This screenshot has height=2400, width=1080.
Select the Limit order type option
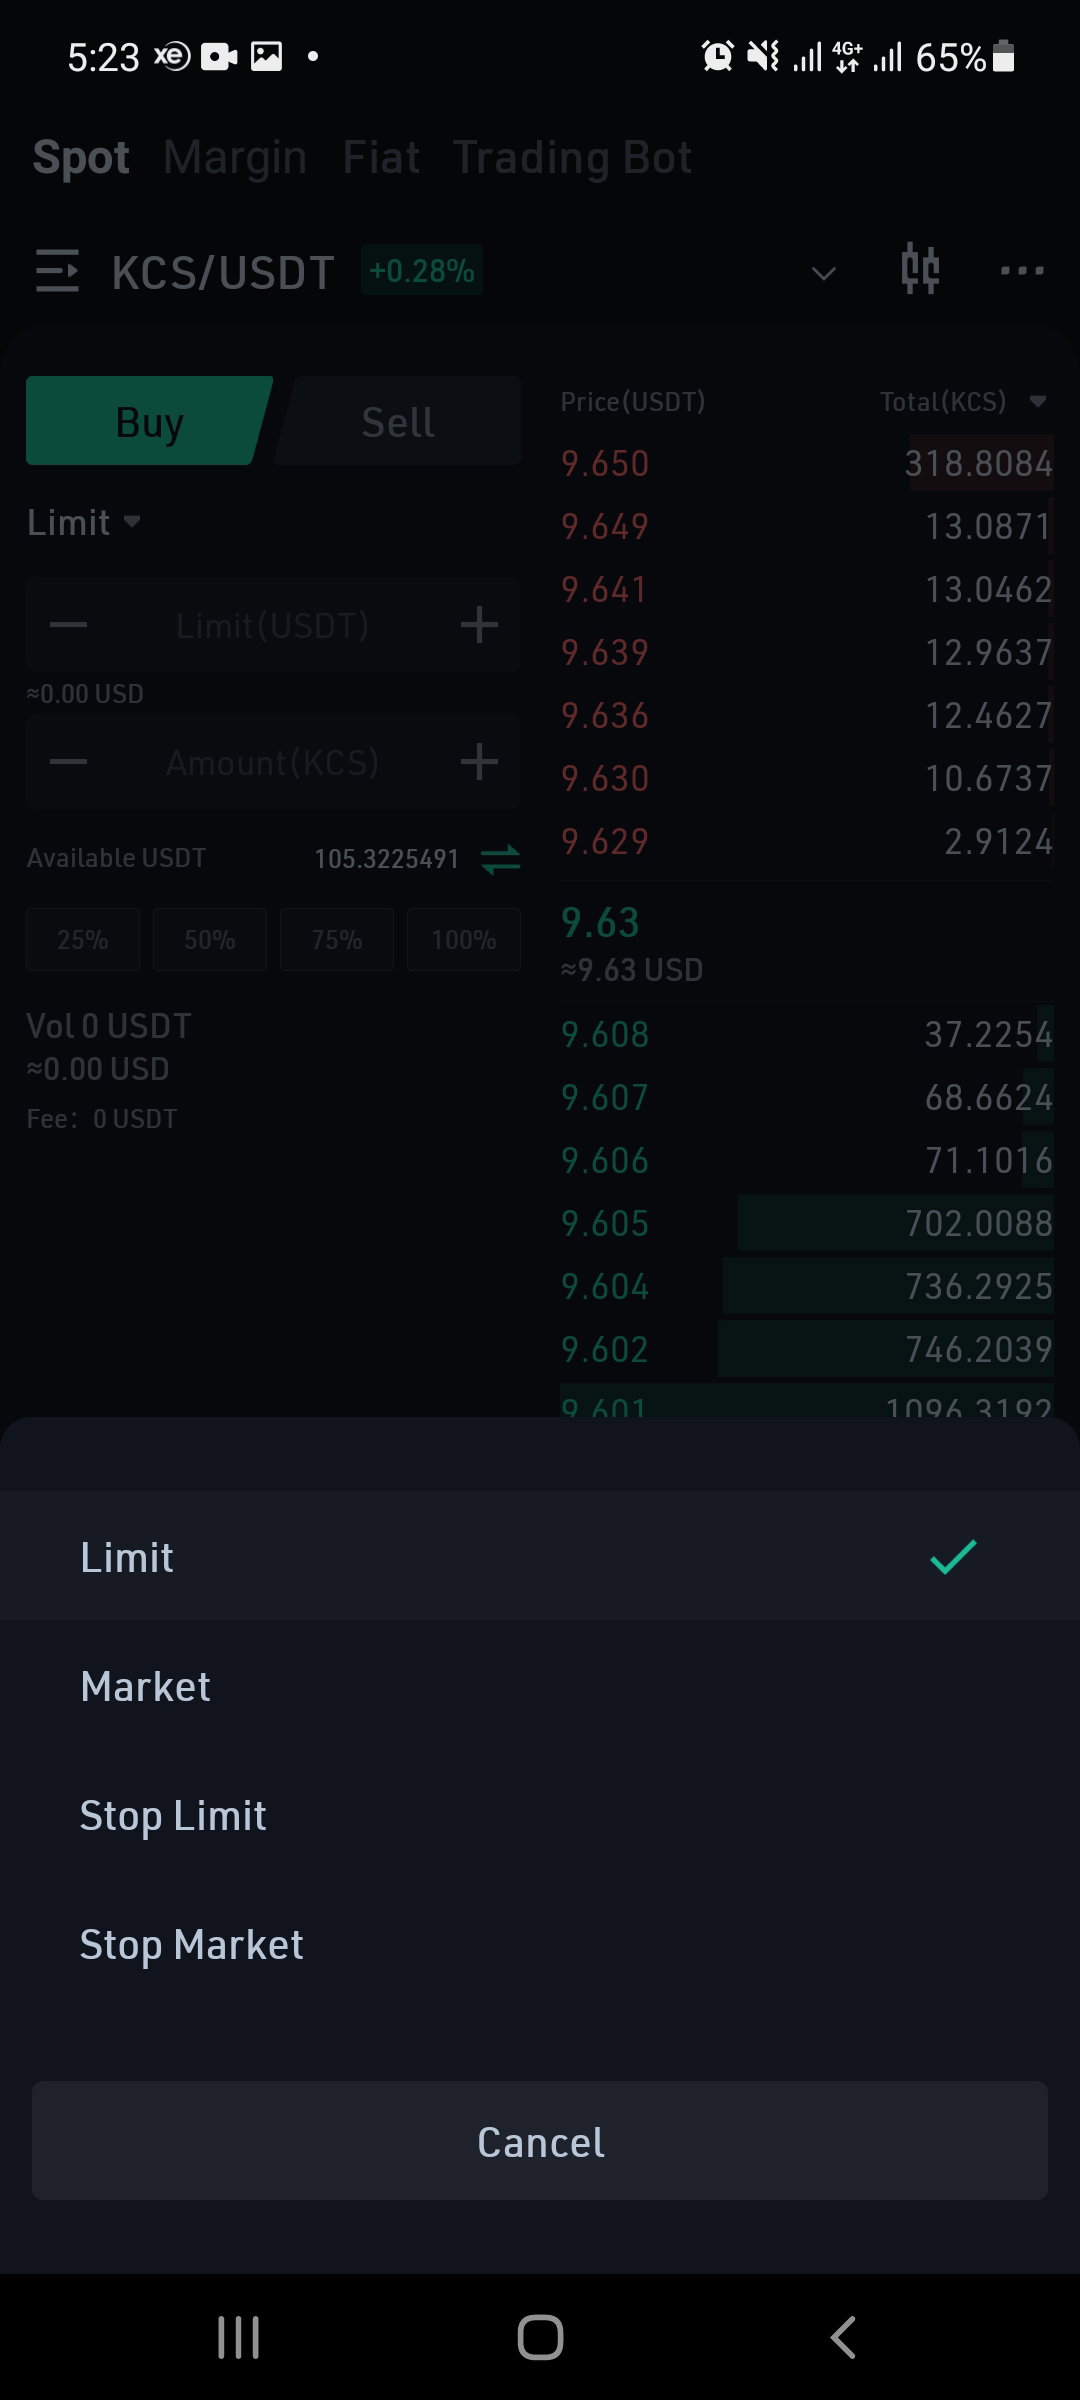click(x=540, y=1557)
